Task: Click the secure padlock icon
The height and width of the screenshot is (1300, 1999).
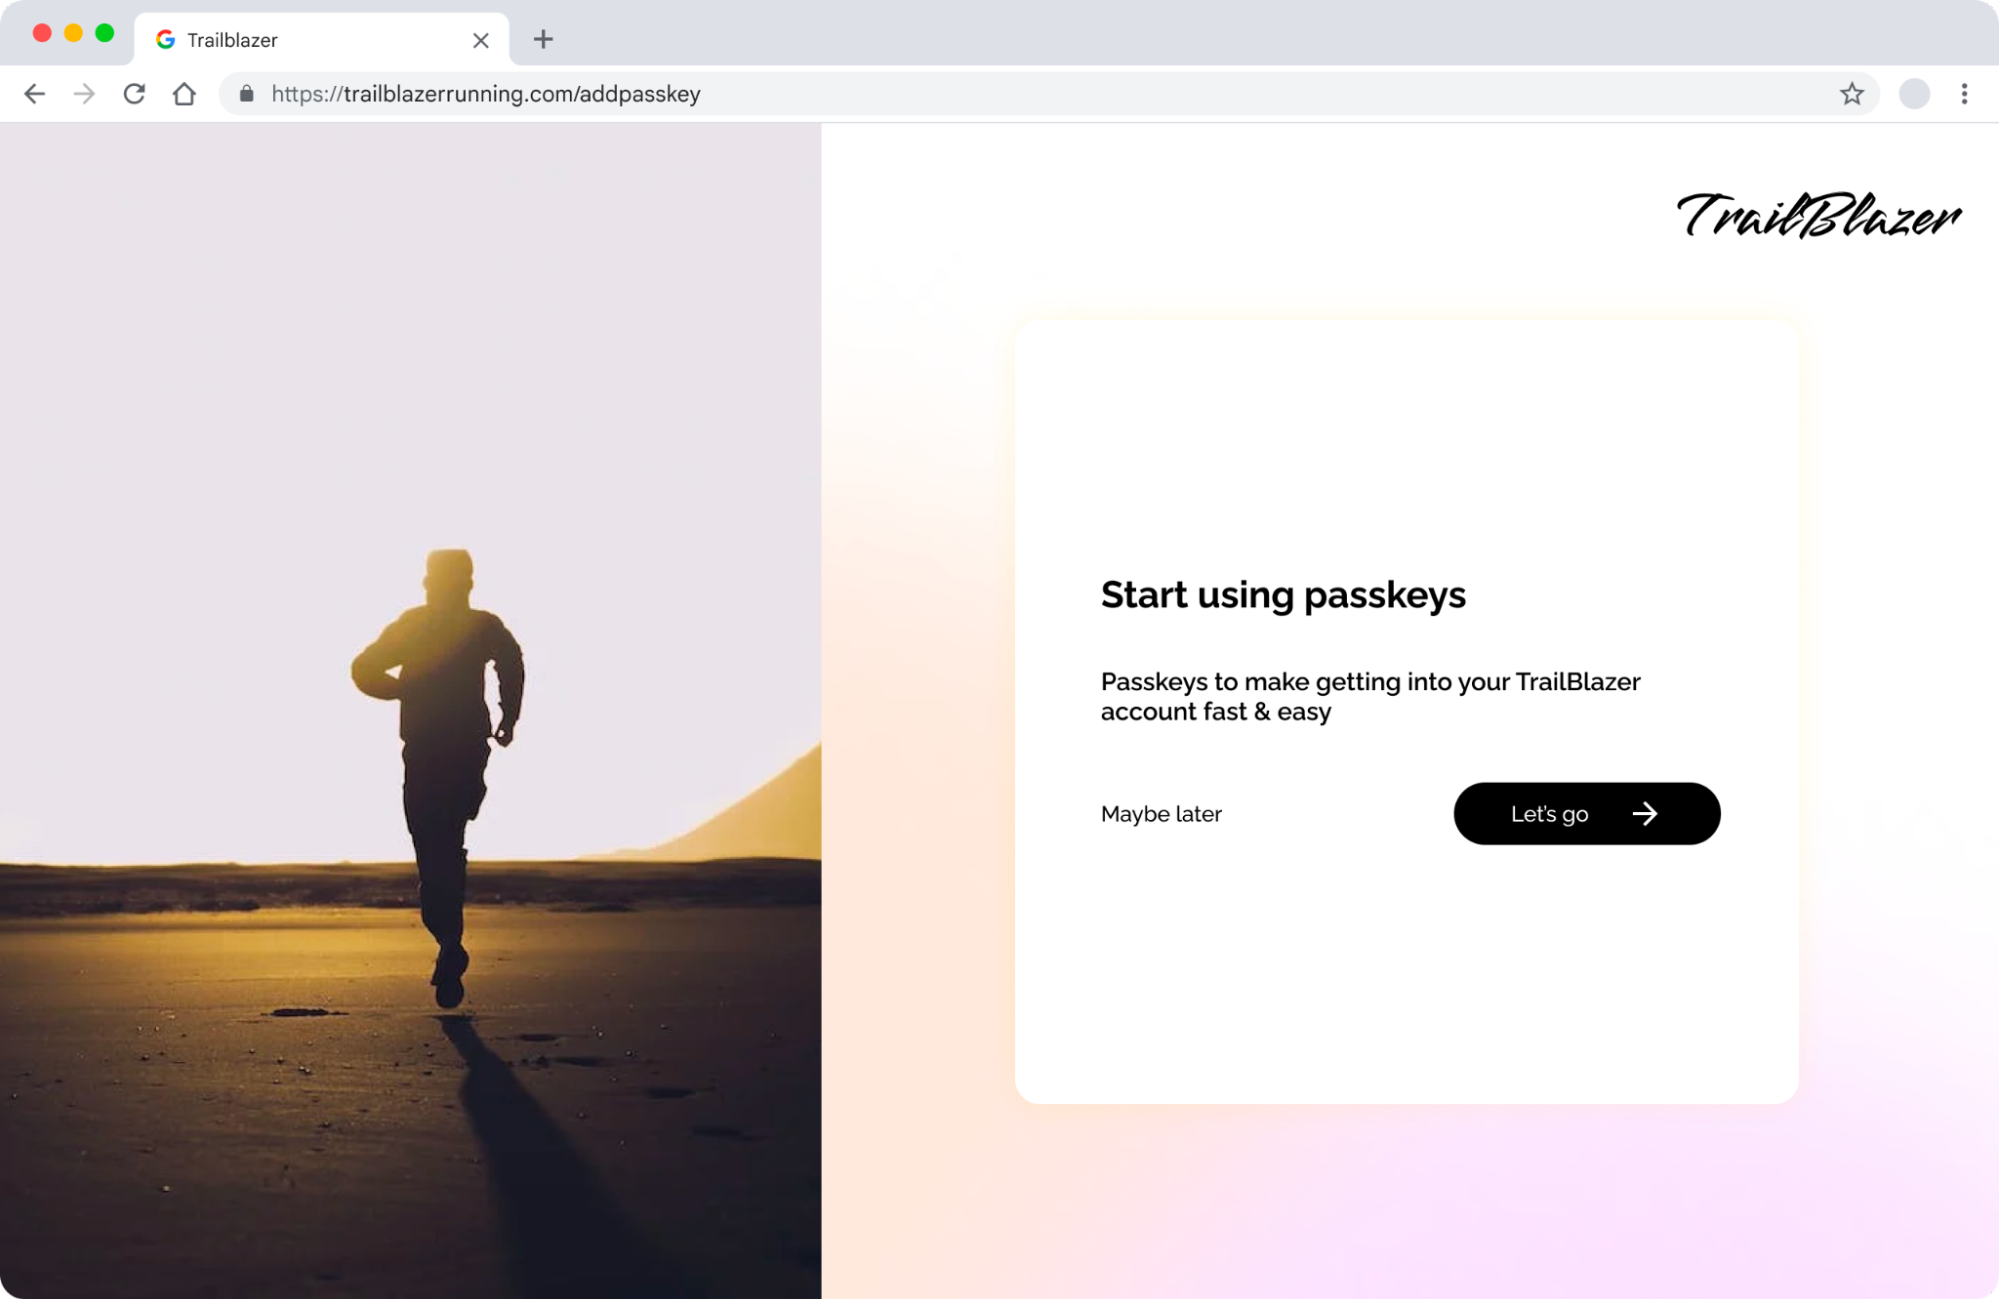Action: 245,93
